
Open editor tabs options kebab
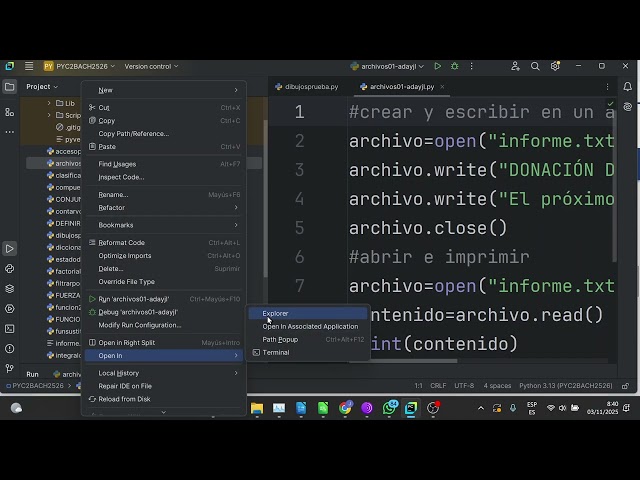pyautogui.click(x=607, y=87)
